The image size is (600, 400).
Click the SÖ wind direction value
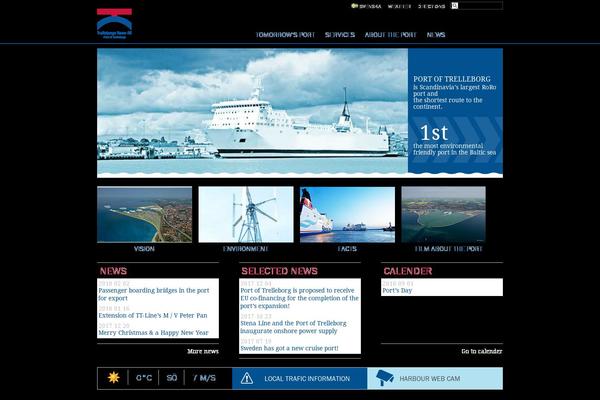tap(172, 378)
